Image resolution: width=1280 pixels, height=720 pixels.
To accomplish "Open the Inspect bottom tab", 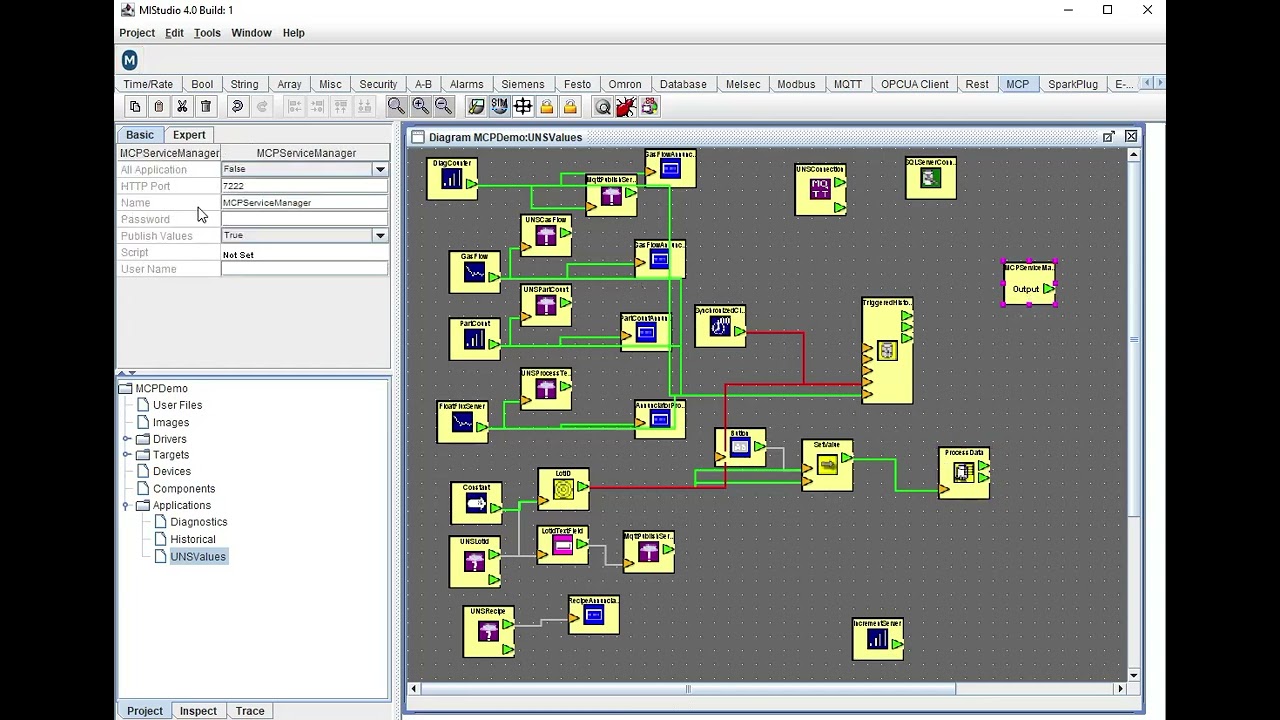I will (x=198, y=711).
